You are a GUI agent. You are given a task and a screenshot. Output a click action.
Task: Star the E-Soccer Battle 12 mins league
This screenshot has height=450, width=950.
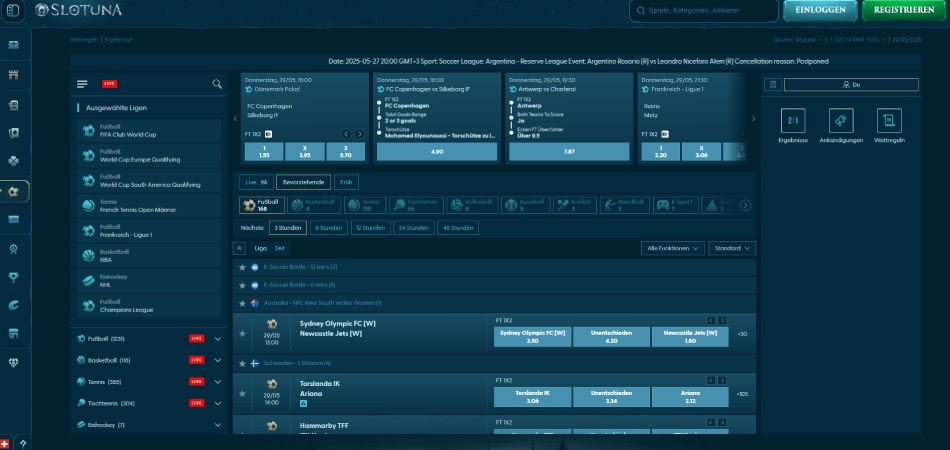(242, 267)
